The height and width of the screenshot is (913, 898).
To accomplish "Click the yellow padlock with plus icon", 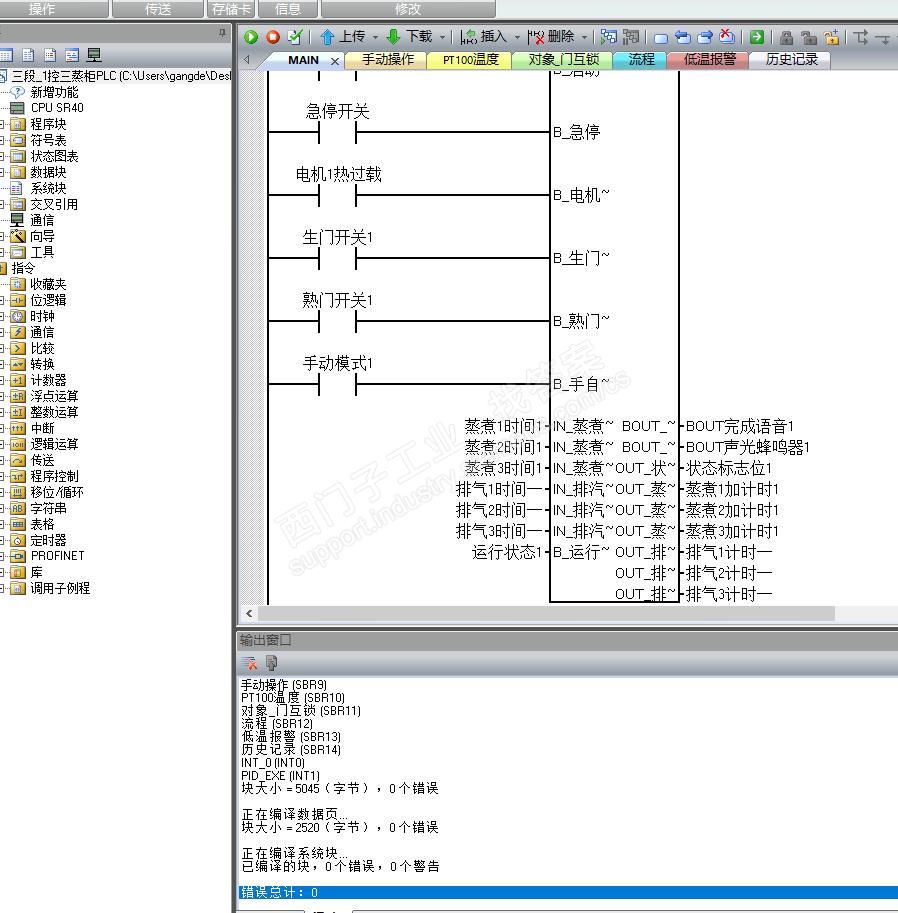I will [831, 37].
